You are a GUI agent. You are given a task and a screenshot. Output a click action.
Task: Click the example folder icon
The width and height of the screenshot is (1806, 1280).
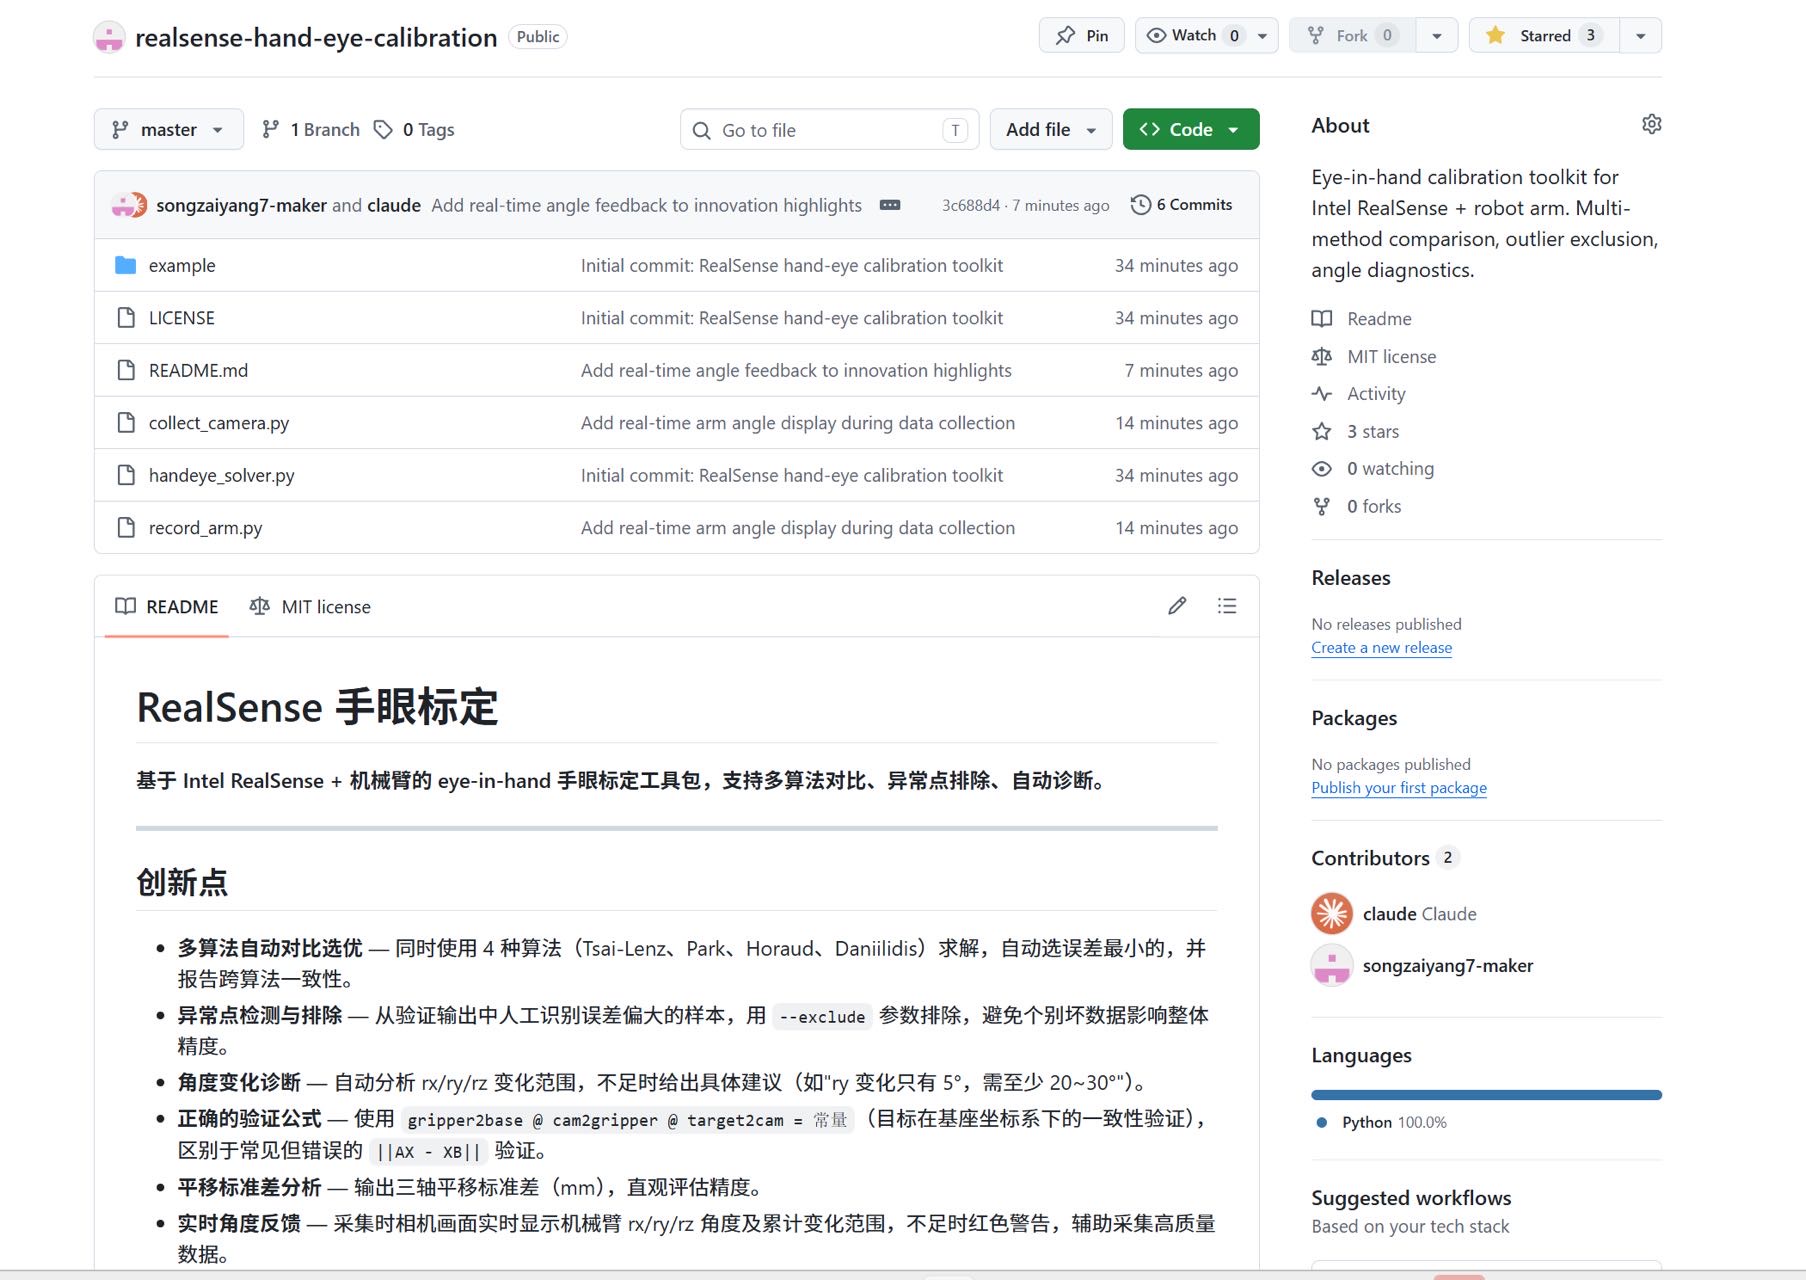(125, 265)
